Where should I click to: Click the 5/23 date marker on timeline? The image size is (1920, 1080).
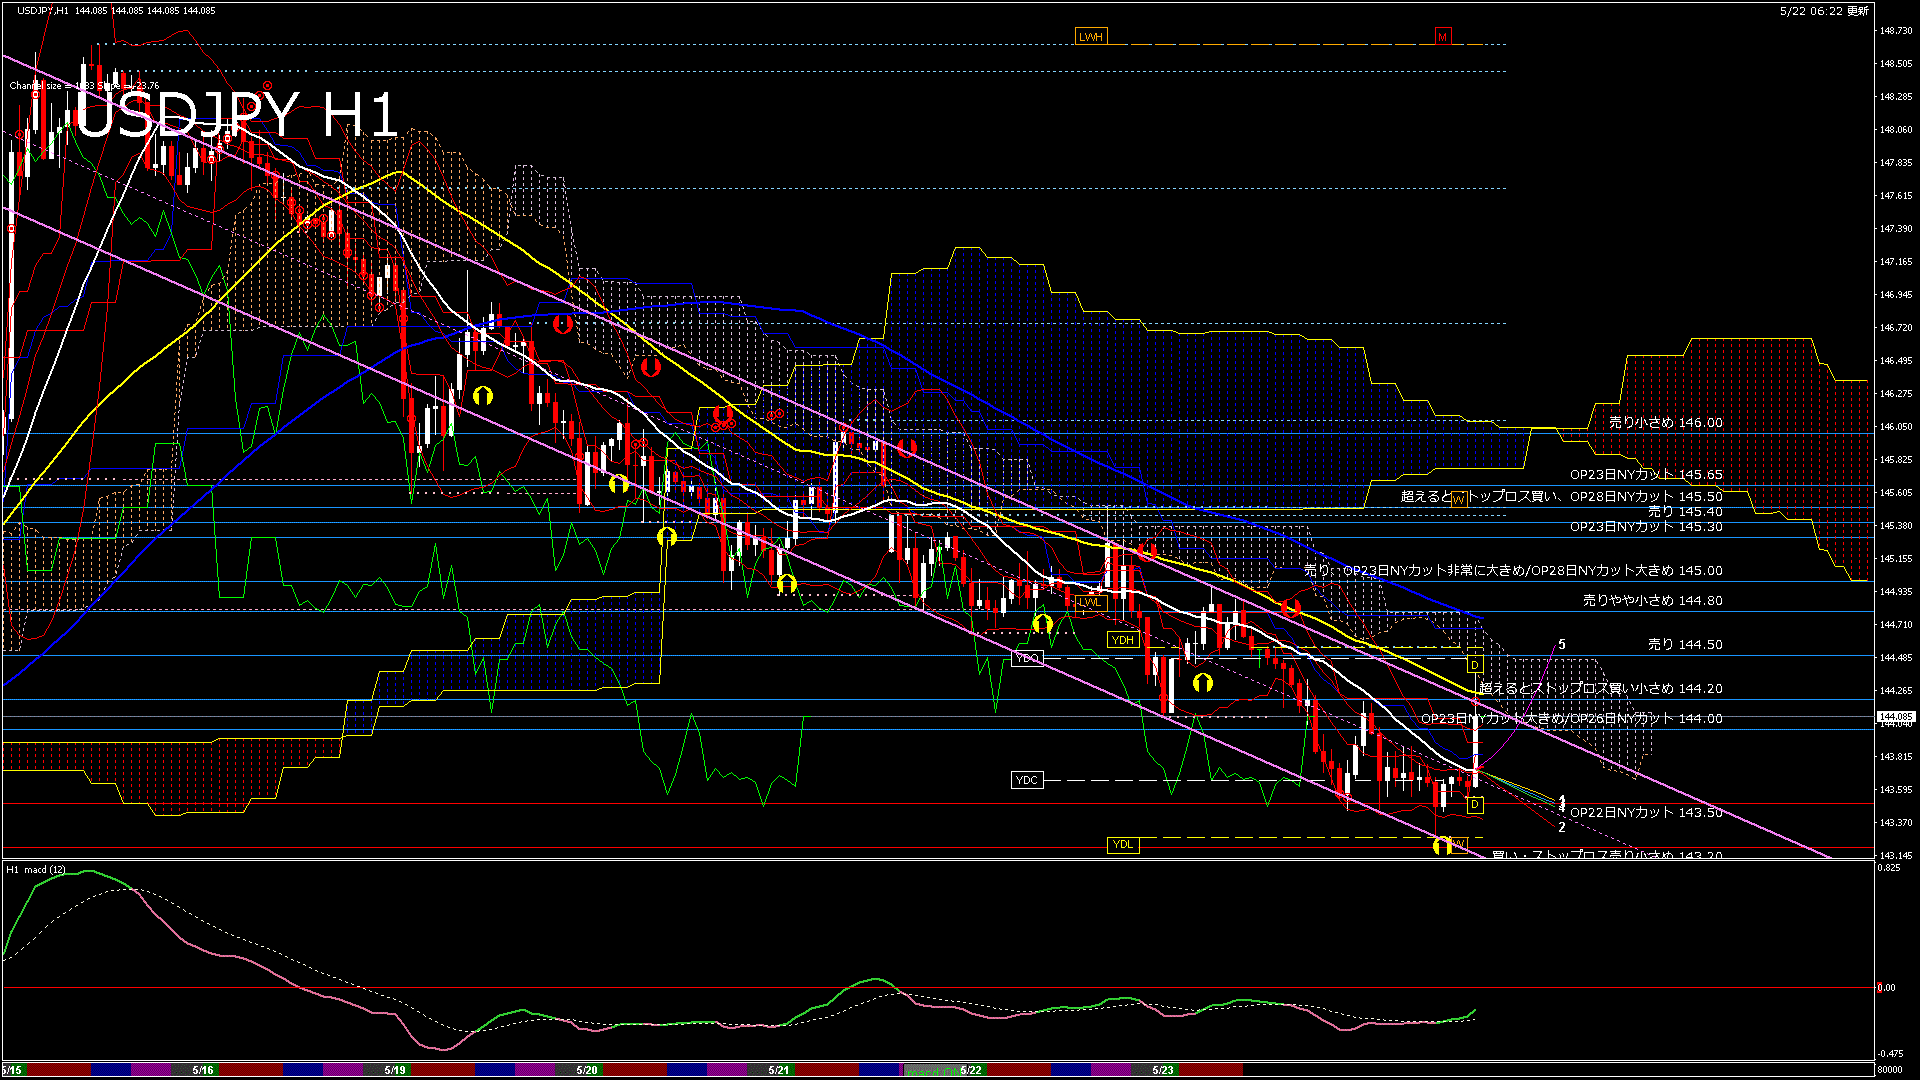pos(1163,1070)
